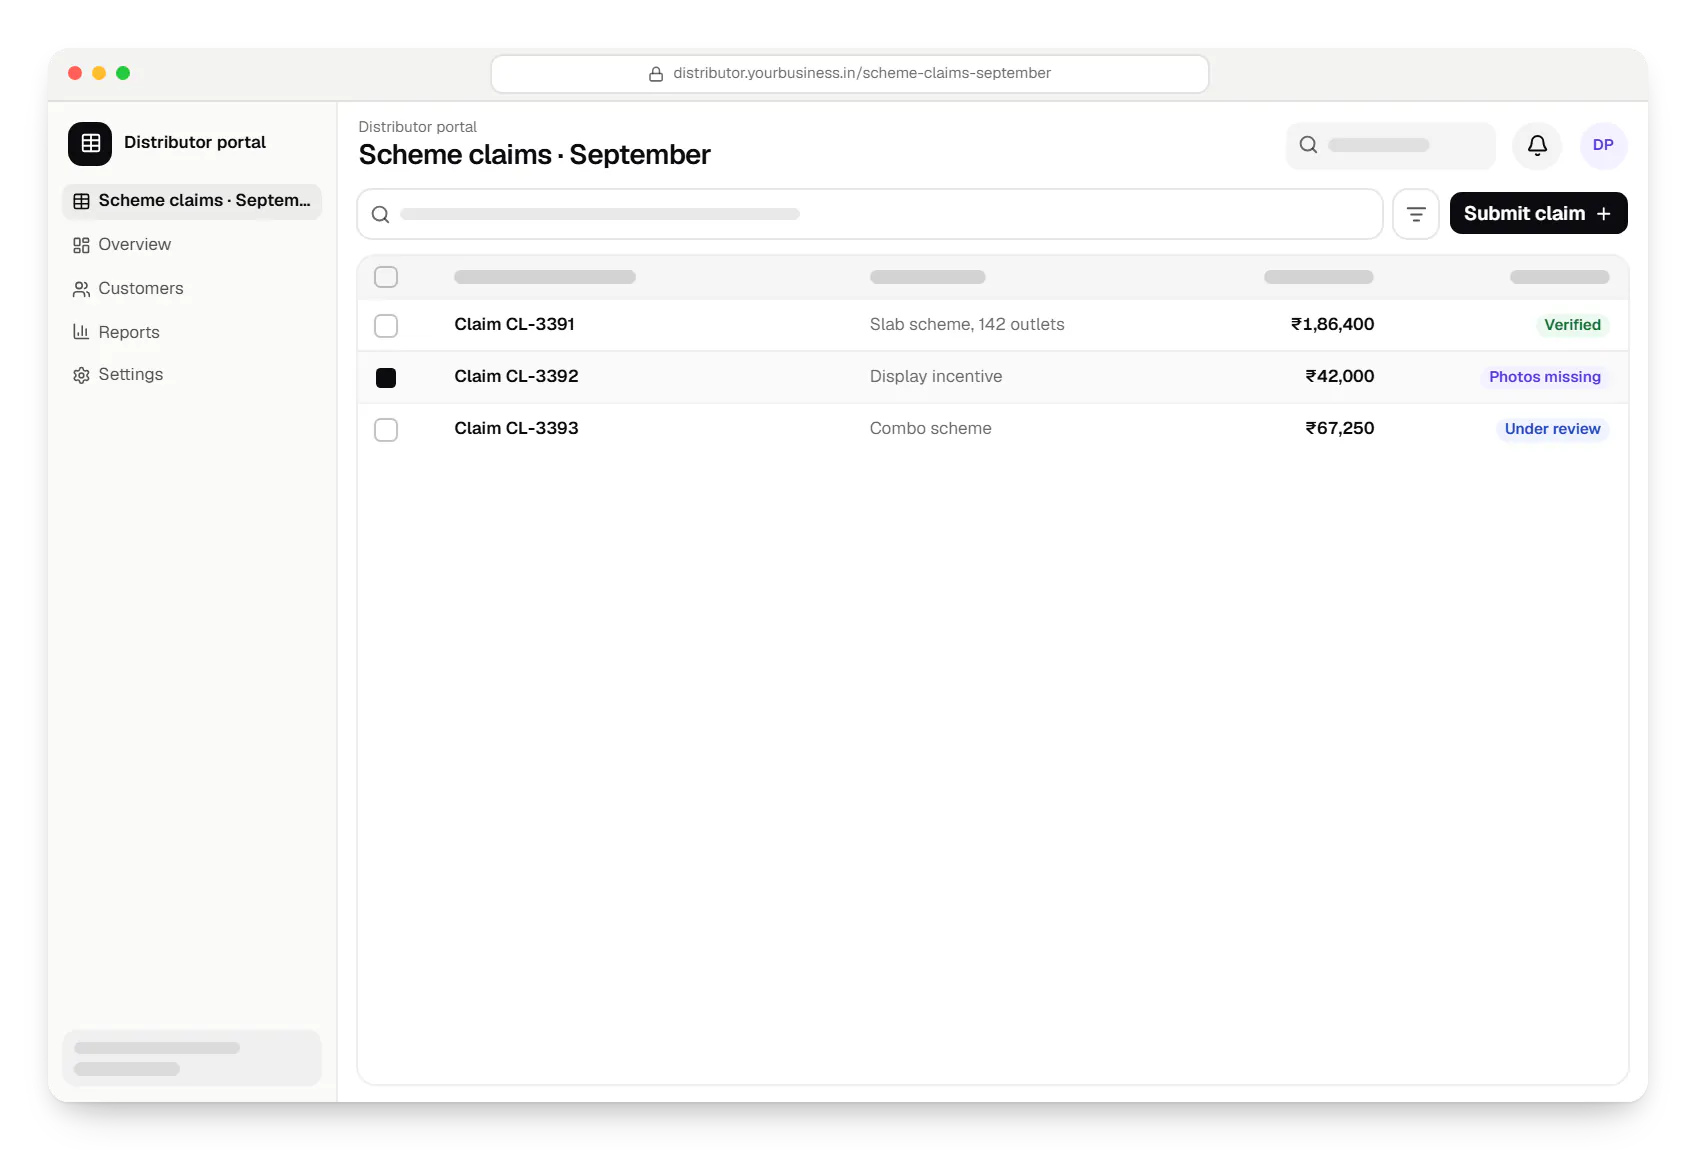
Task: Click the filter icon button
Action: [x=1416, y=214]
